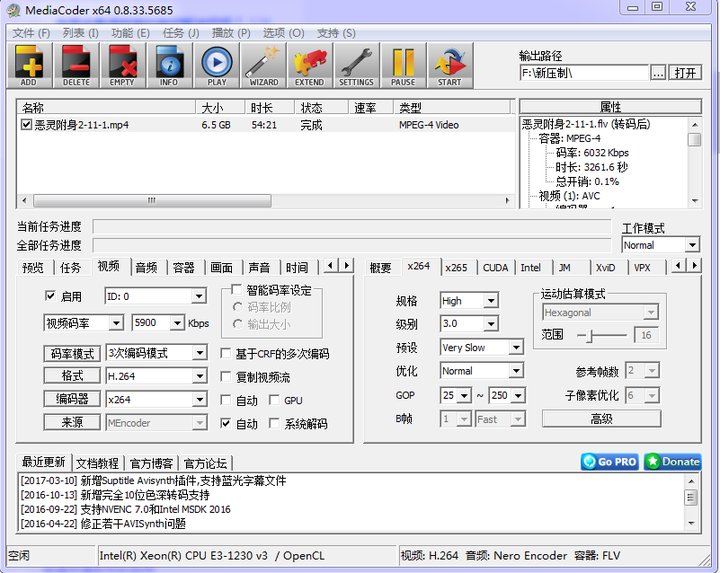The width and height of the screenshot is (720, 573).
Task: Click the 来源 button
Action: coord(72,422)
